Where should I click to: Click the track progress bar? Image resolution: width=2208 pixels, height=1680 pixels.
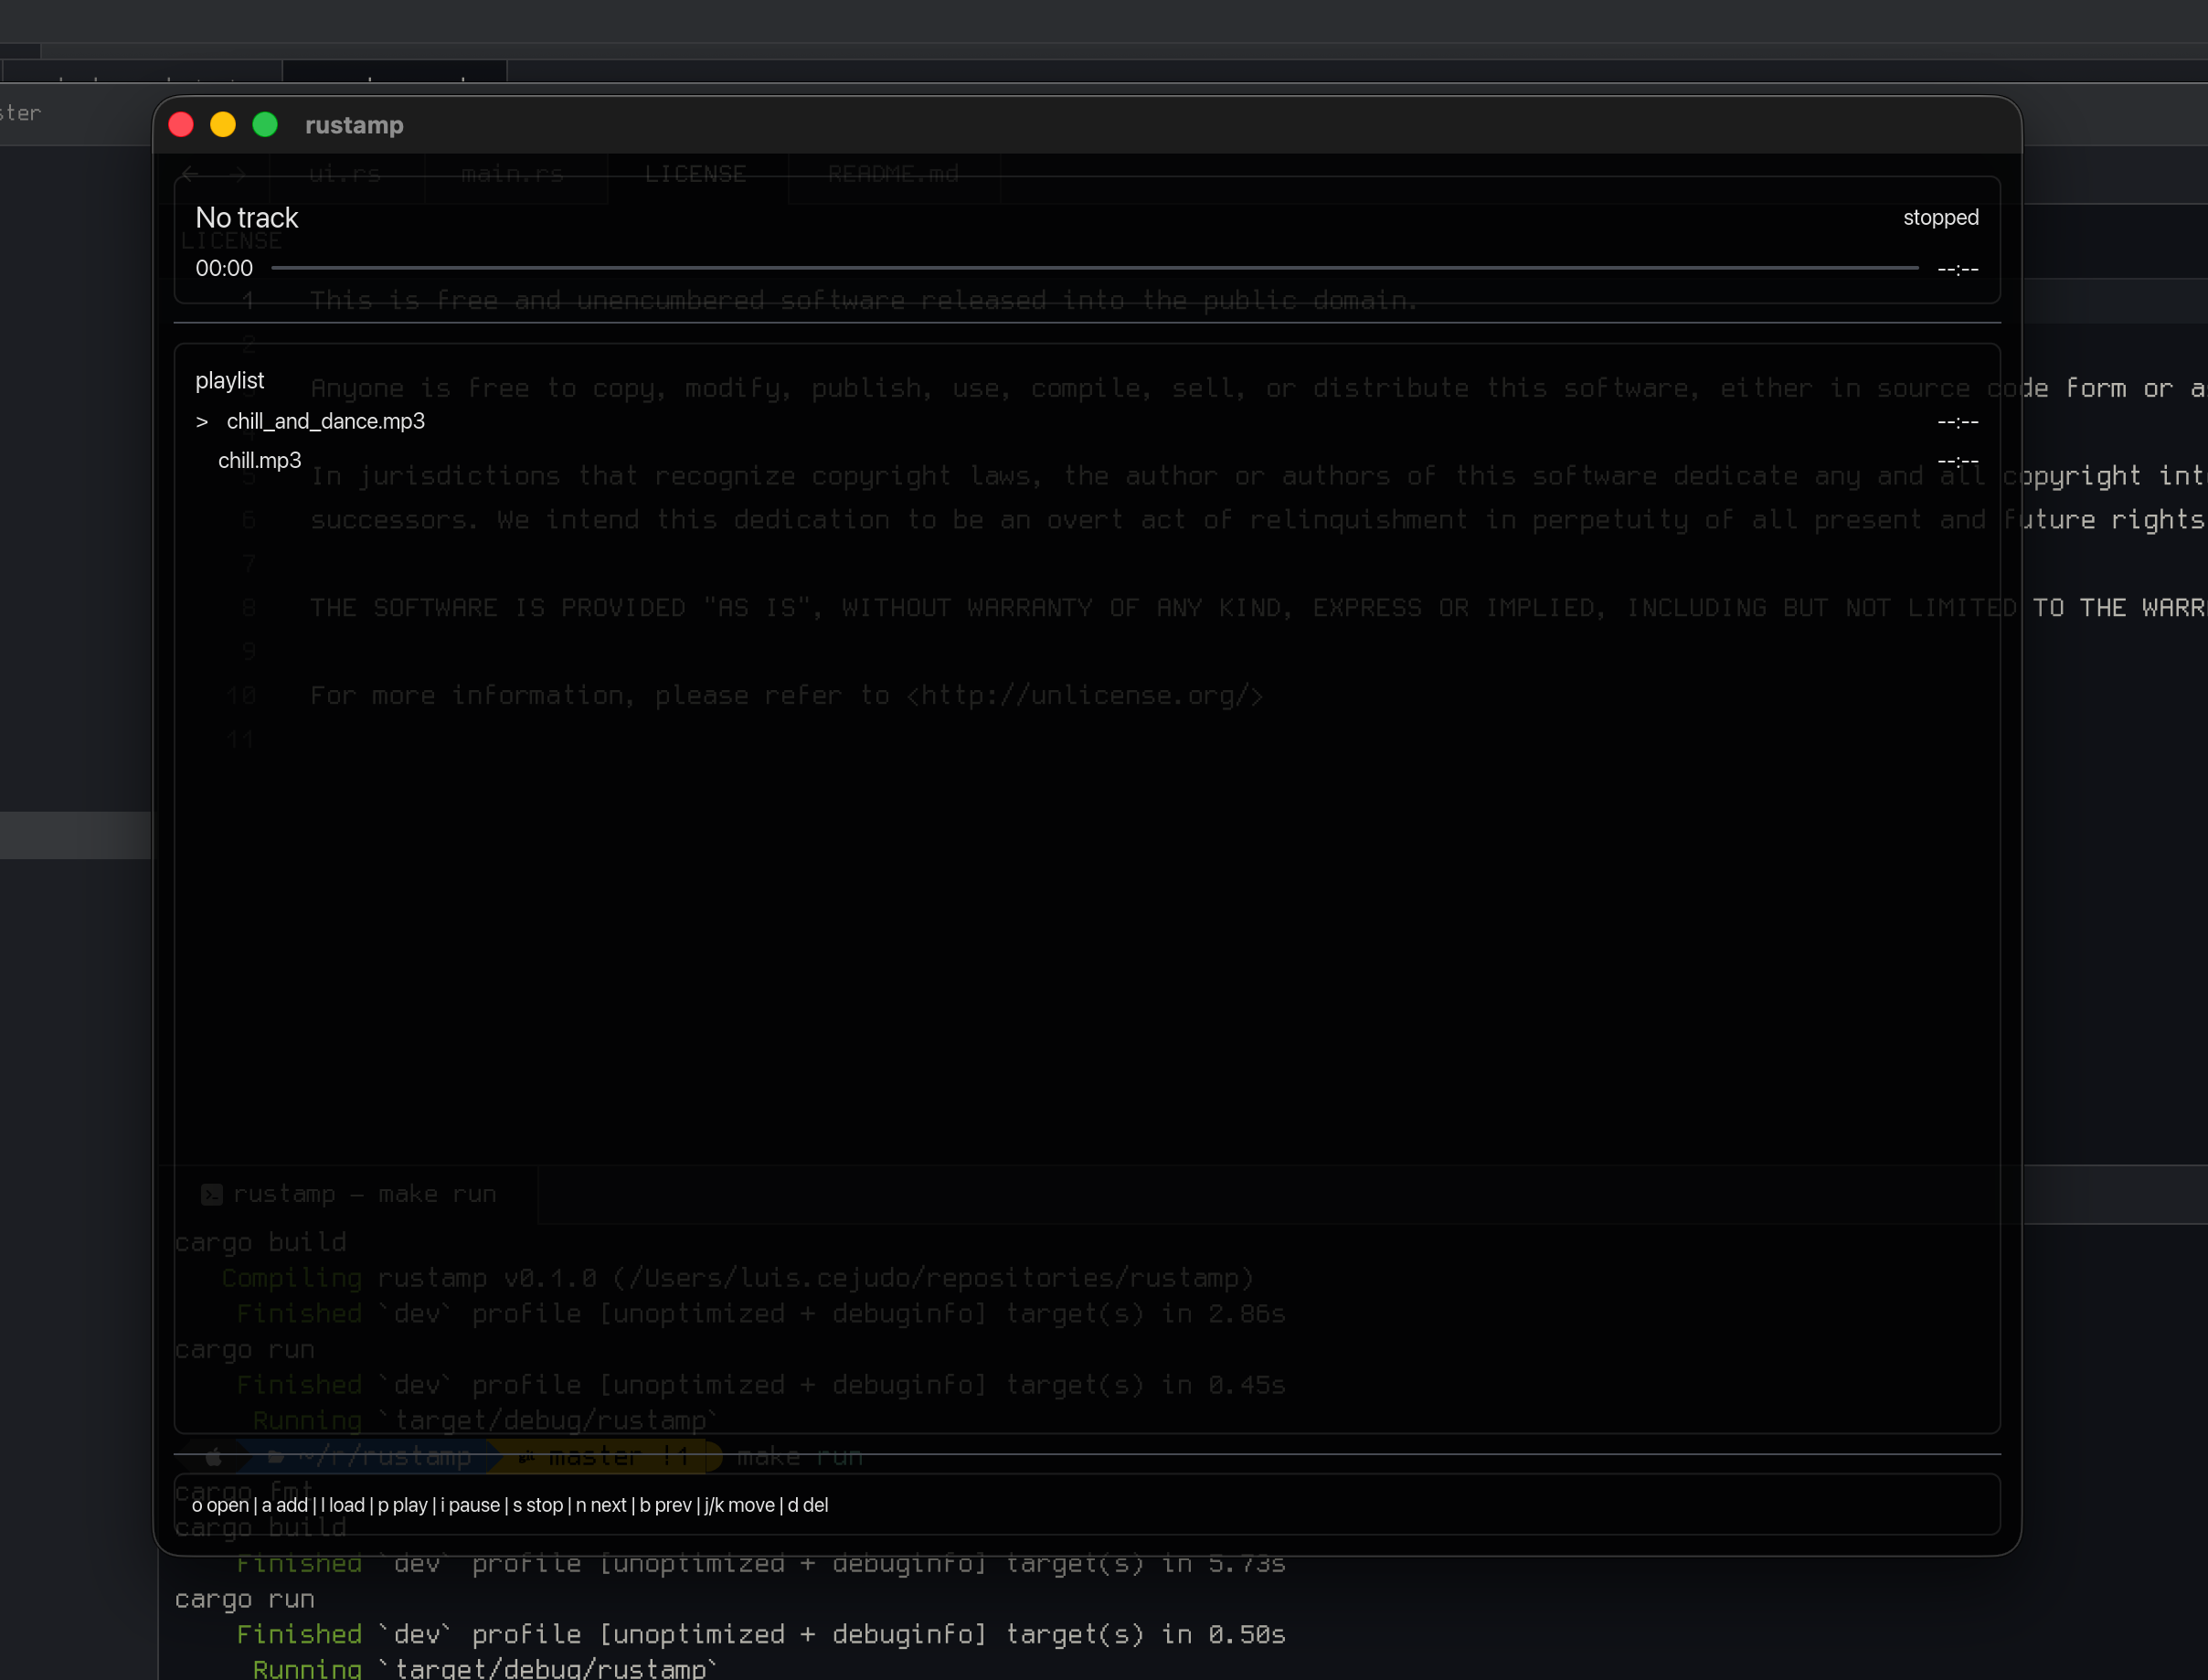coord(1094,268)
